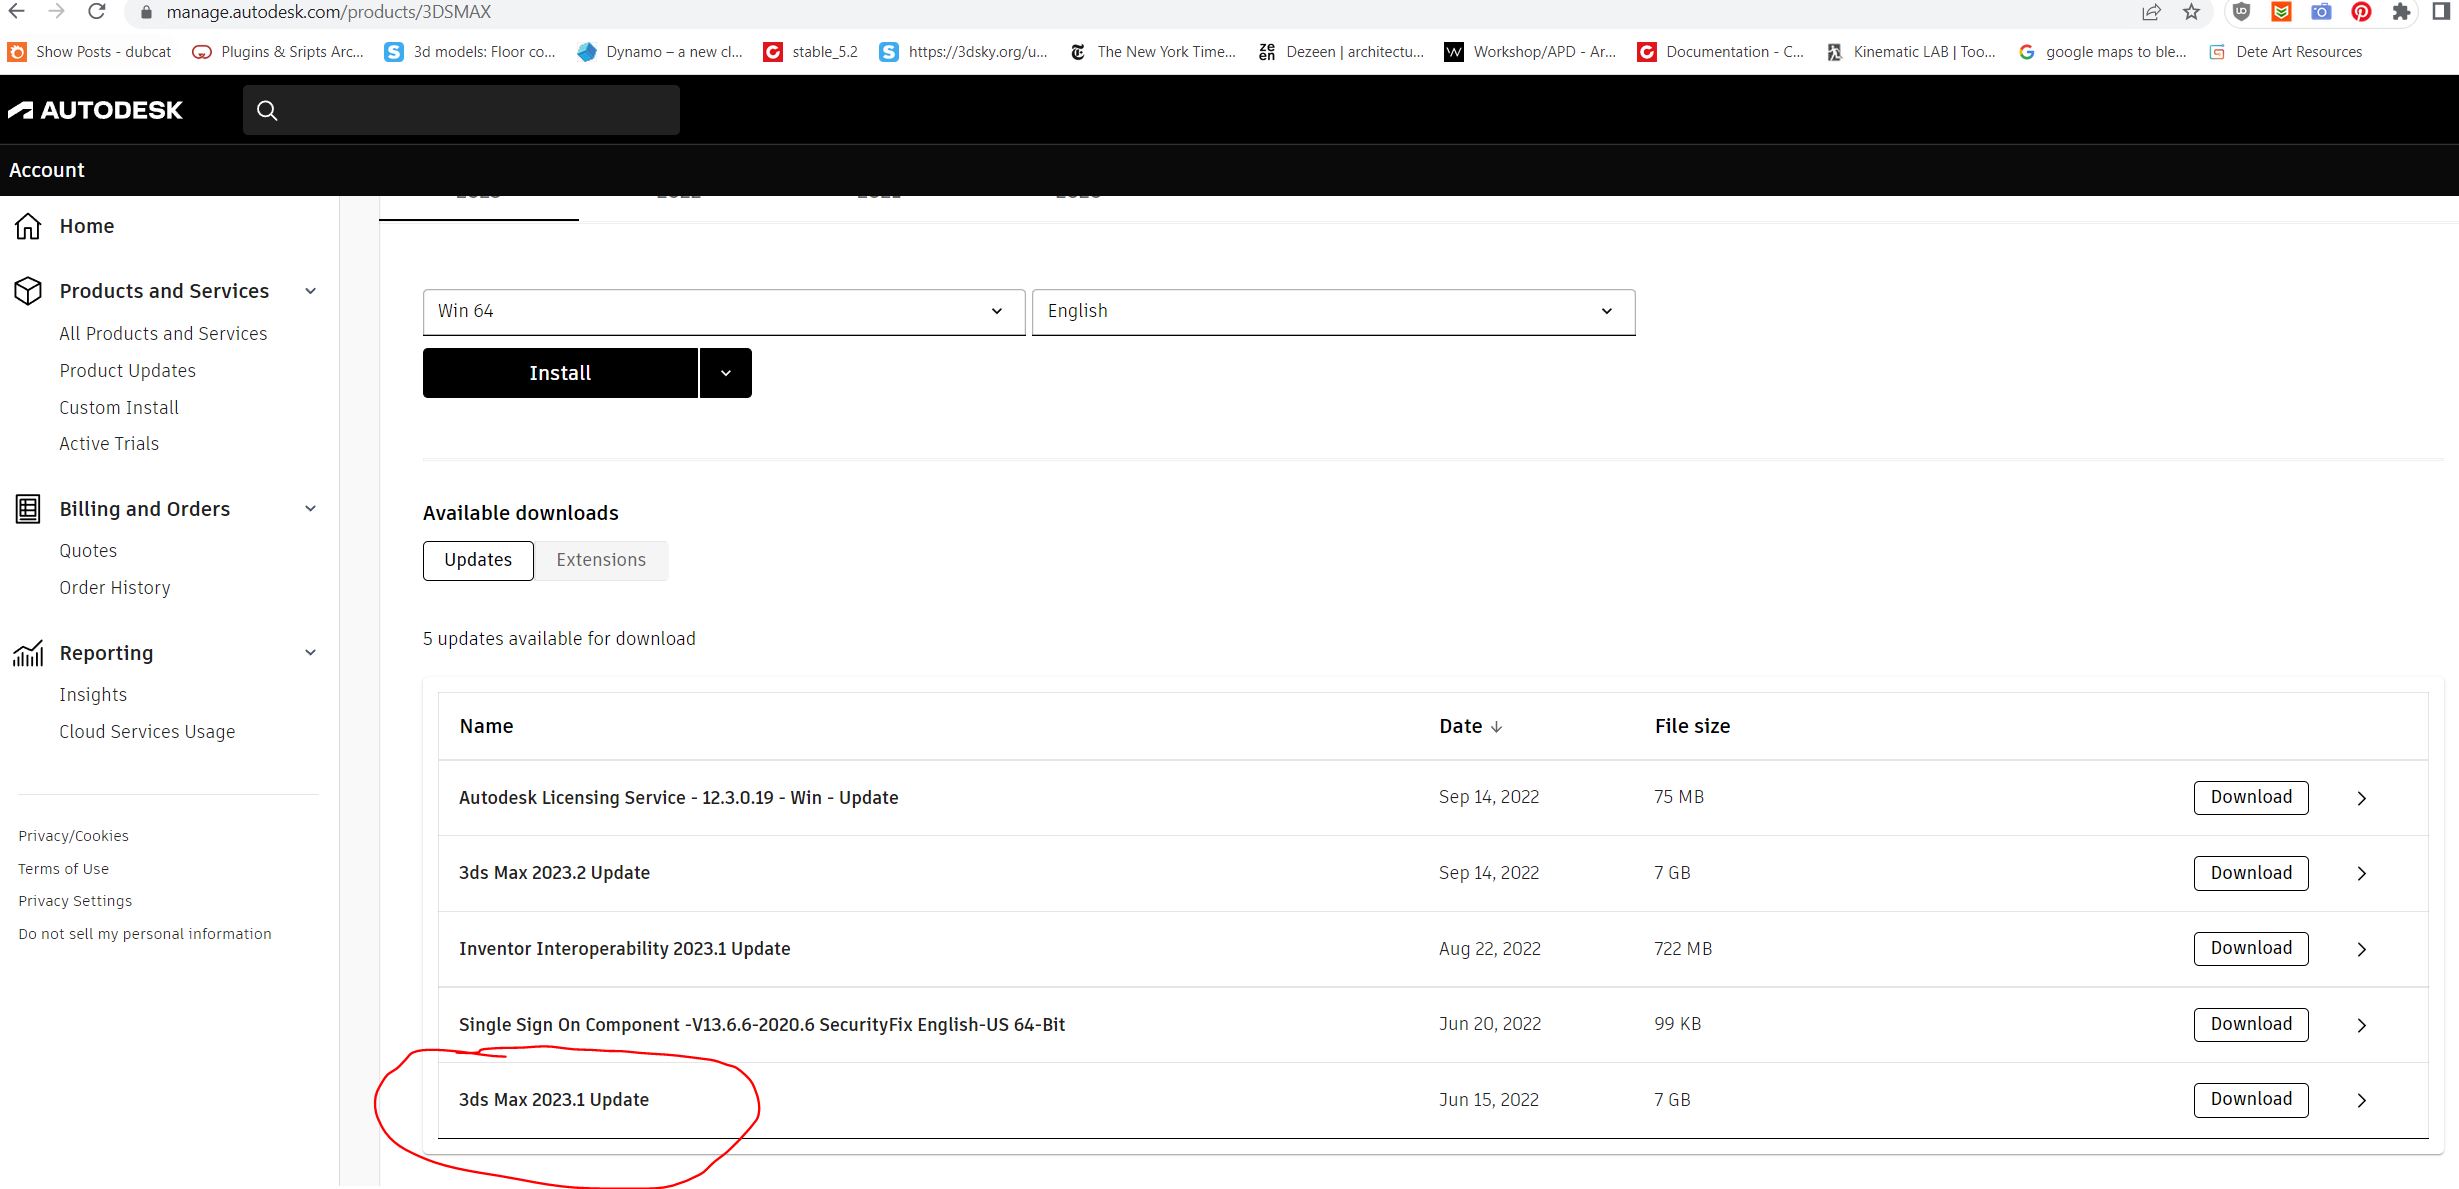This screenshot has height=1189, width=2459.
Task: Open the Dete Art Resources bookmark
Action: point(2286,52)
